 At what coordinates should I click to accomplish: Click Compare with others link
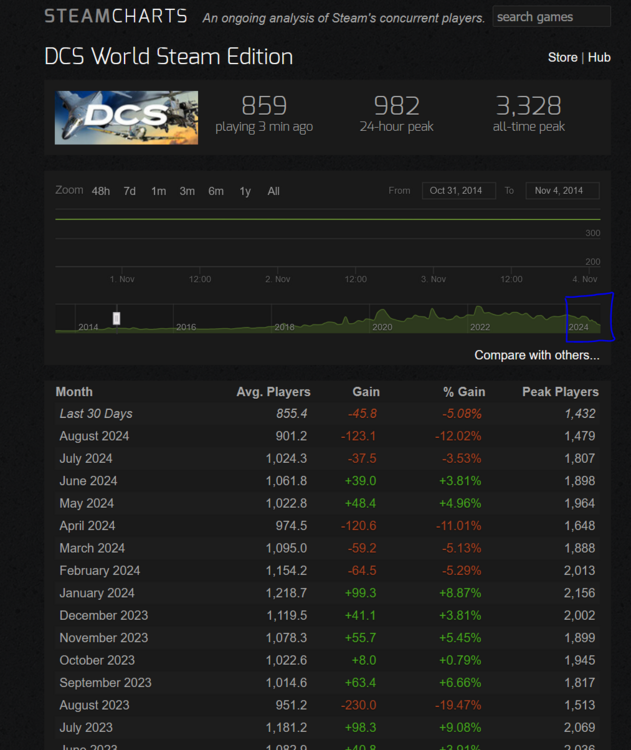(537, 355)
